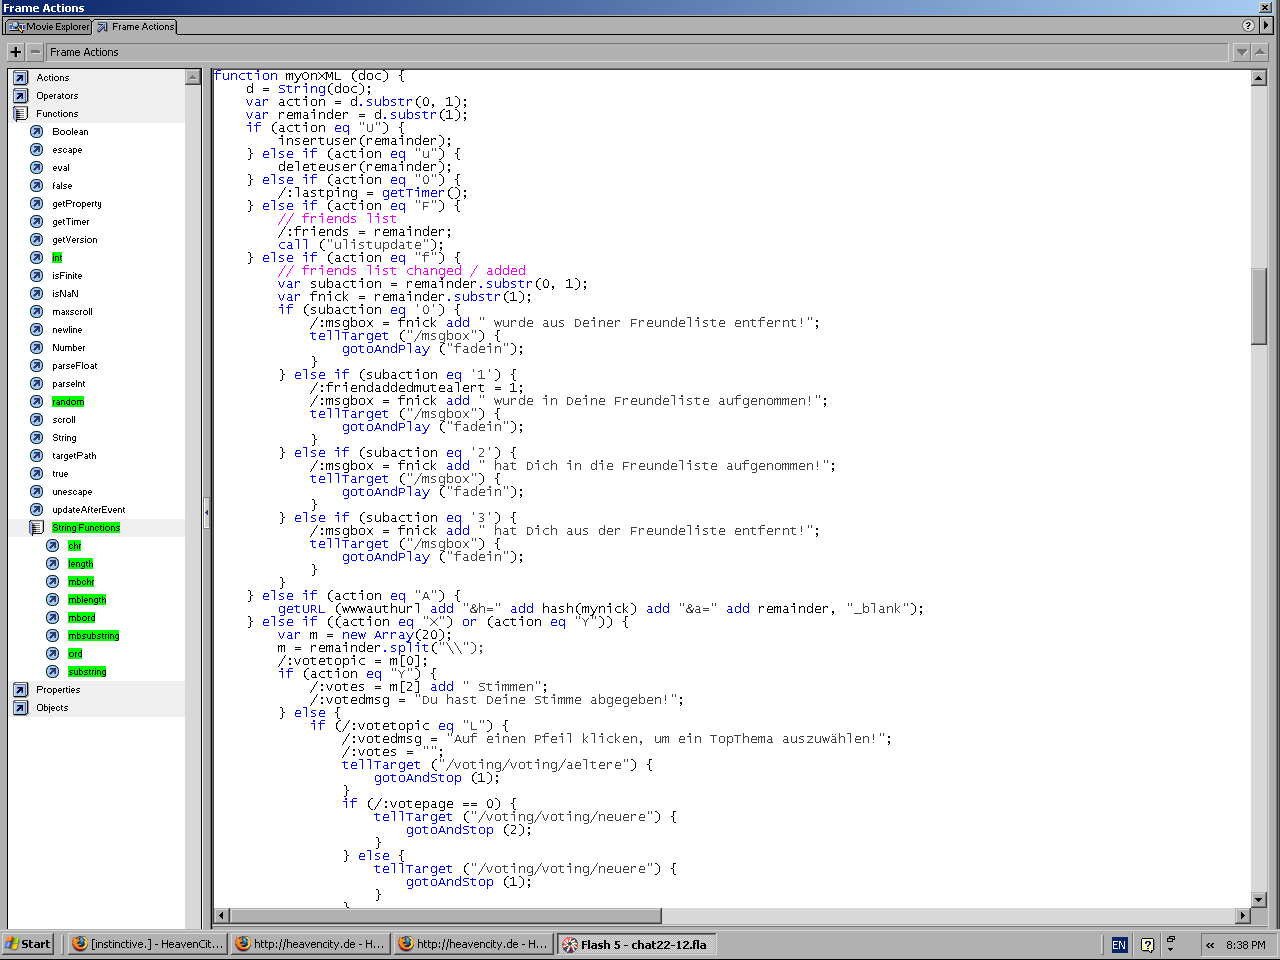Click the code editor's horizontal scrollbar thumb

445,916
